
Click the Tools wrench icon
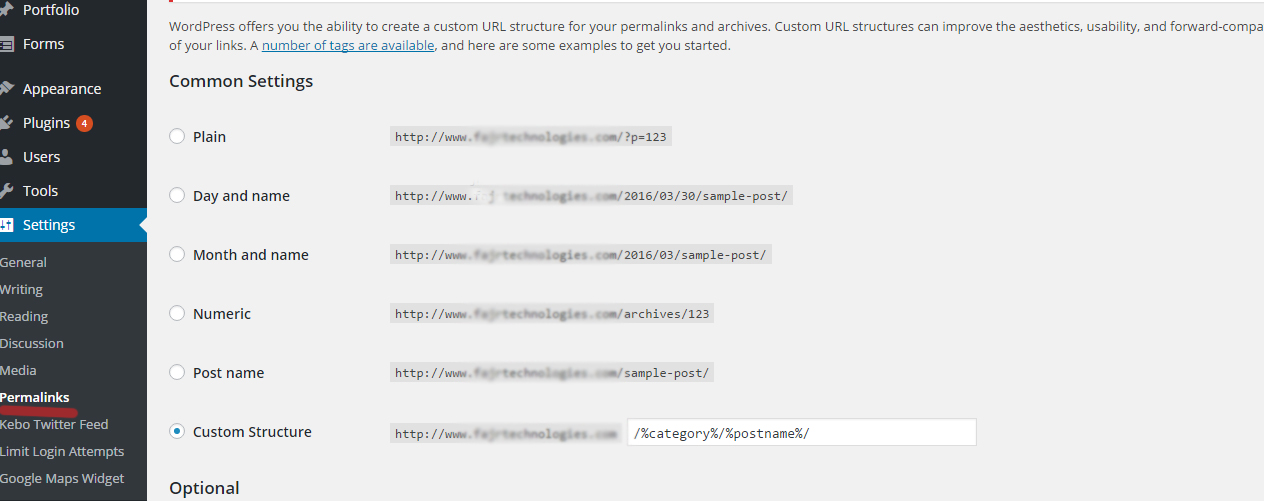tap(5, 191)
